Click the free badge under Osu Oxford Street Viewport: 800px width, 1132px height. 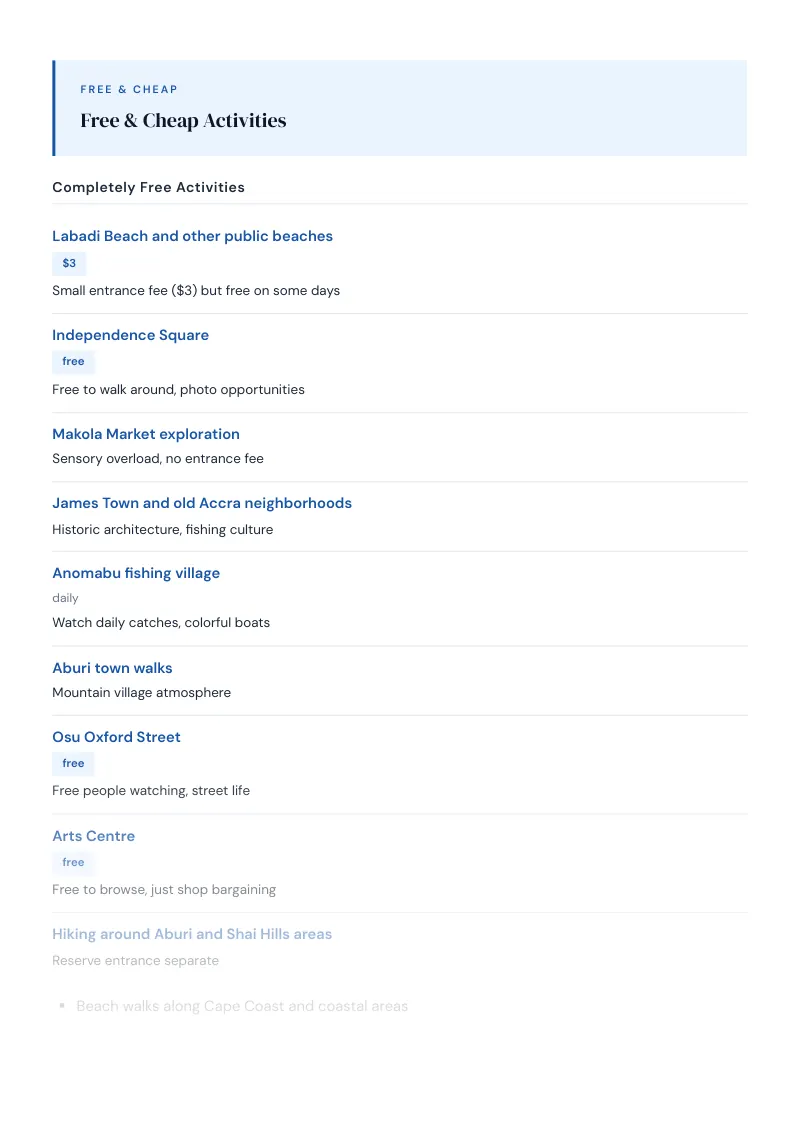(73, 764)
